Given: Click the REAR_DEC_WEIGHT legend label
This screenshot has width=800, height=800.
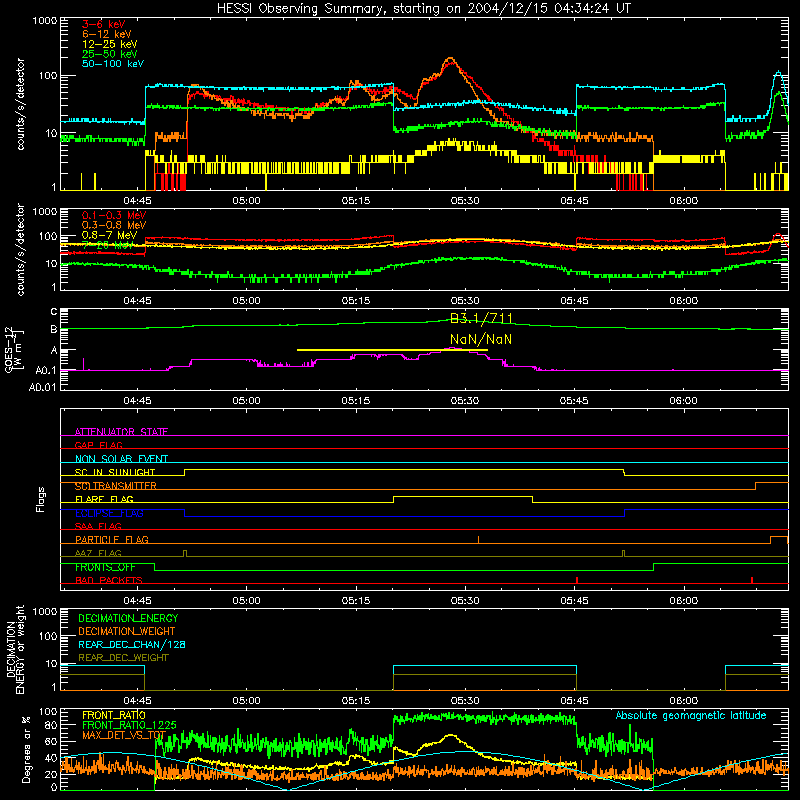Looking at the screenshot, I should click(123, 658).
